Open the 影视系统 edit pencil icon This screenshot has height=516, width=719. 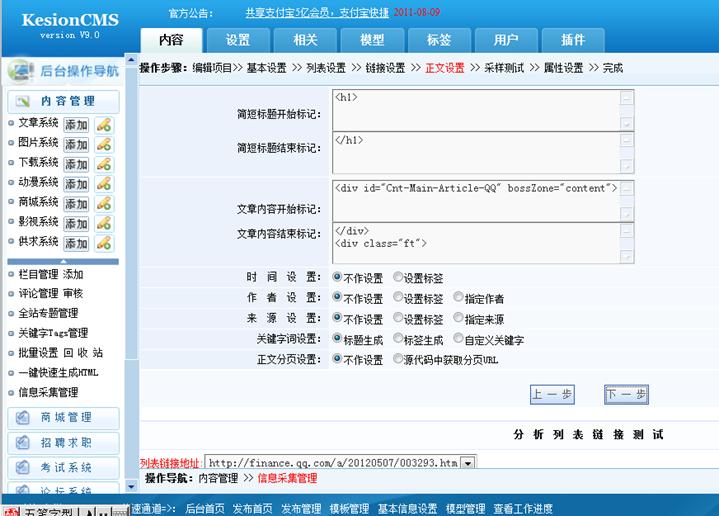(x=104, y=223)
